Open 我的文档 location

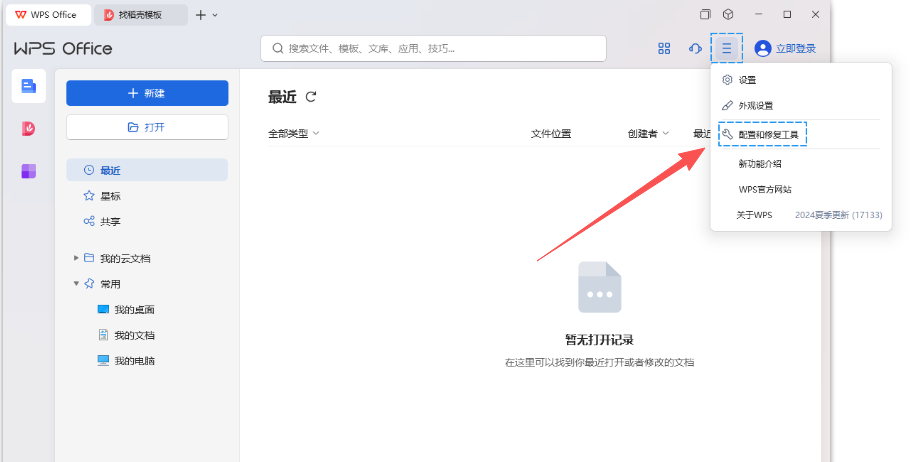(x=134, y=335)
